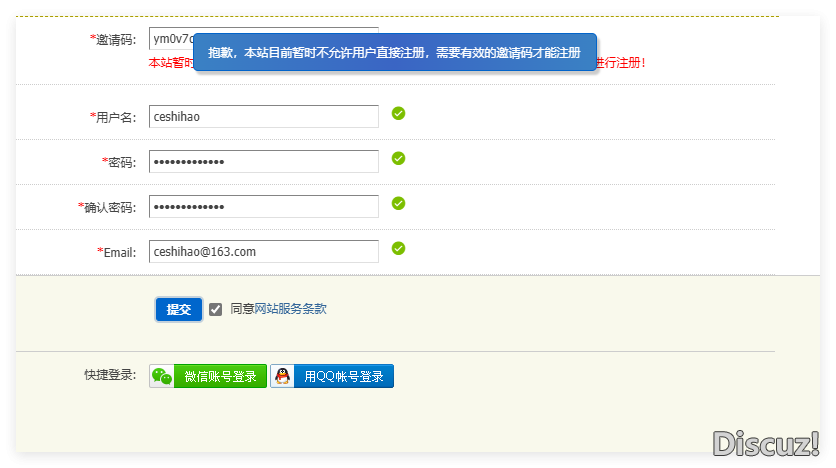Click green checkmark beside Email field
The width and height of the screenshot is (836, 468).
[398, 248]
